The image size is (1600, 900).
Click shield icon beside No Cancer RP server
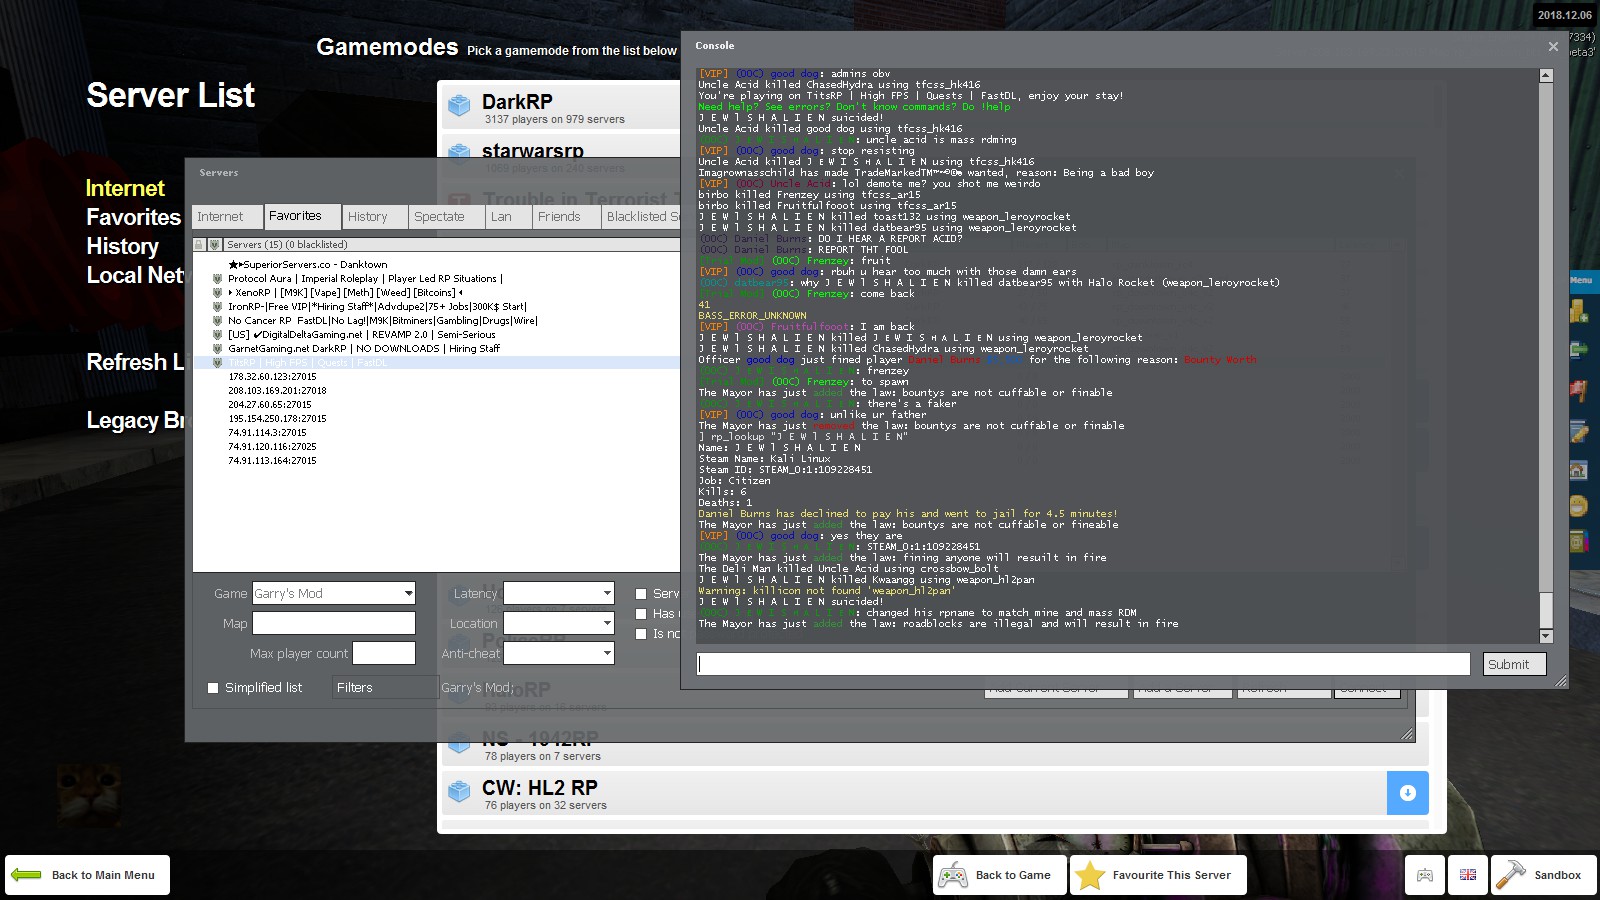[217, 321]
